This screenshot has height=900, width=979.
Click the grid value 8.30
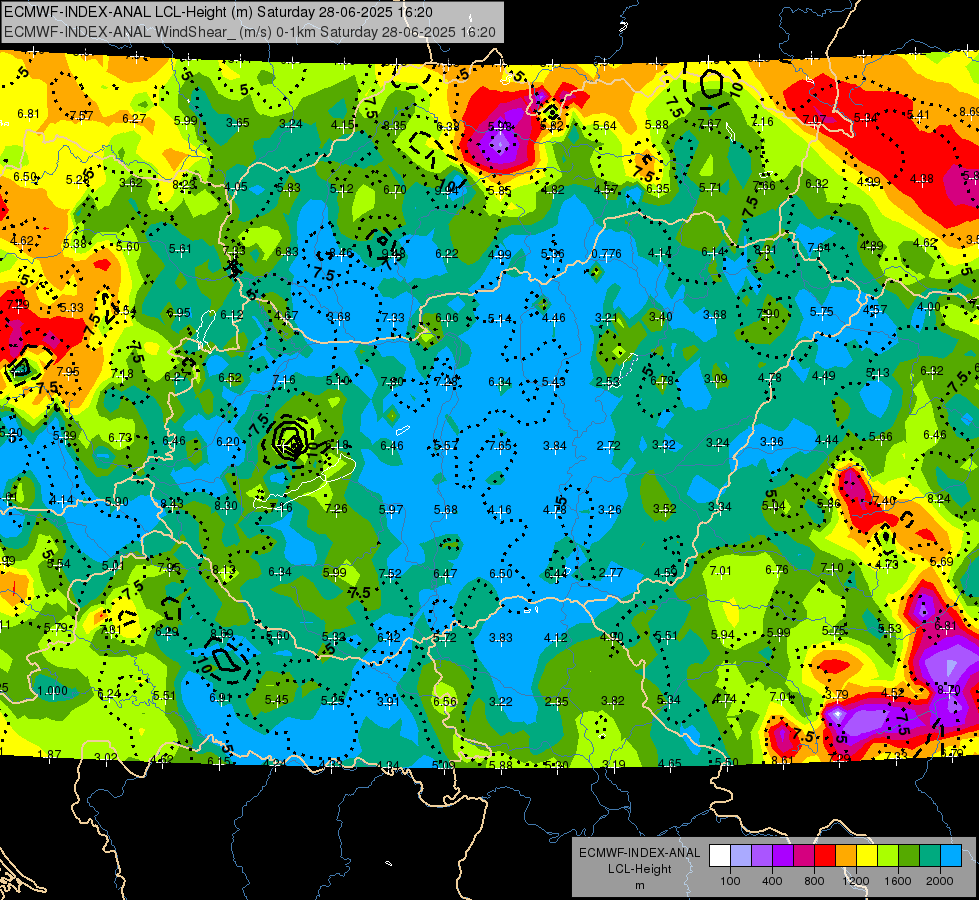(226, 505)
